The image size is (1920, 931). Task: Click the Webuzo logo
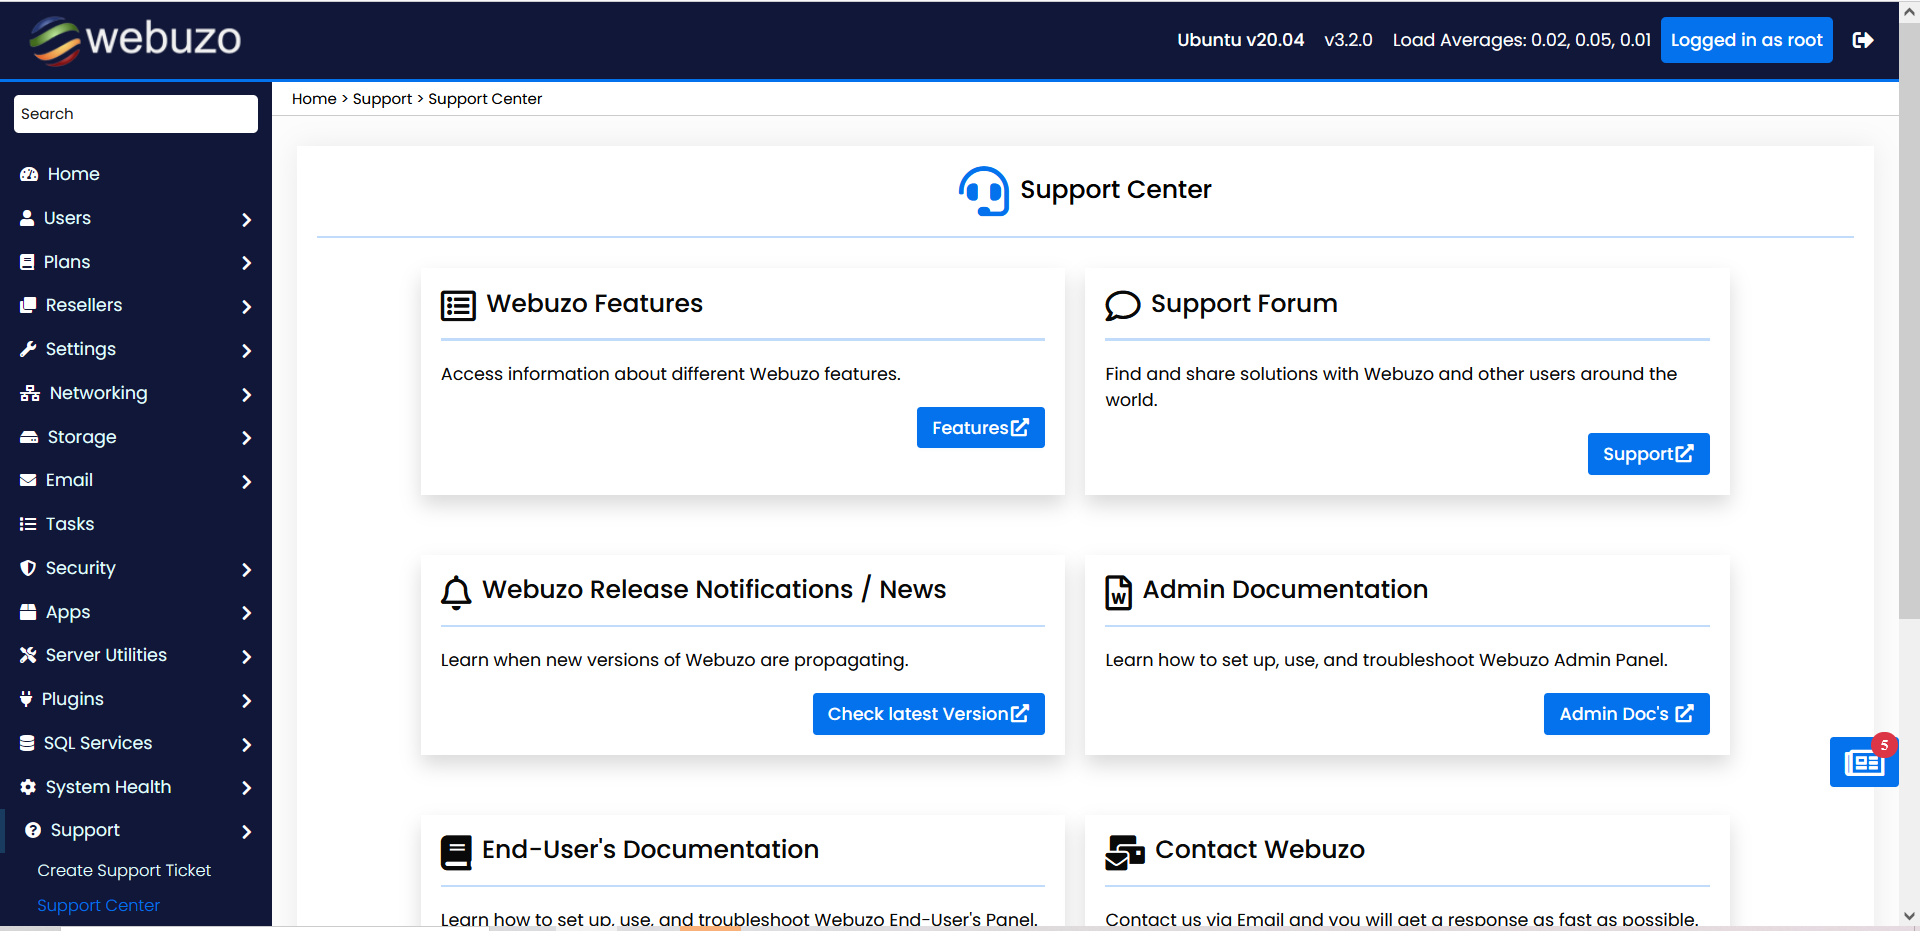(x=135, y=40)
